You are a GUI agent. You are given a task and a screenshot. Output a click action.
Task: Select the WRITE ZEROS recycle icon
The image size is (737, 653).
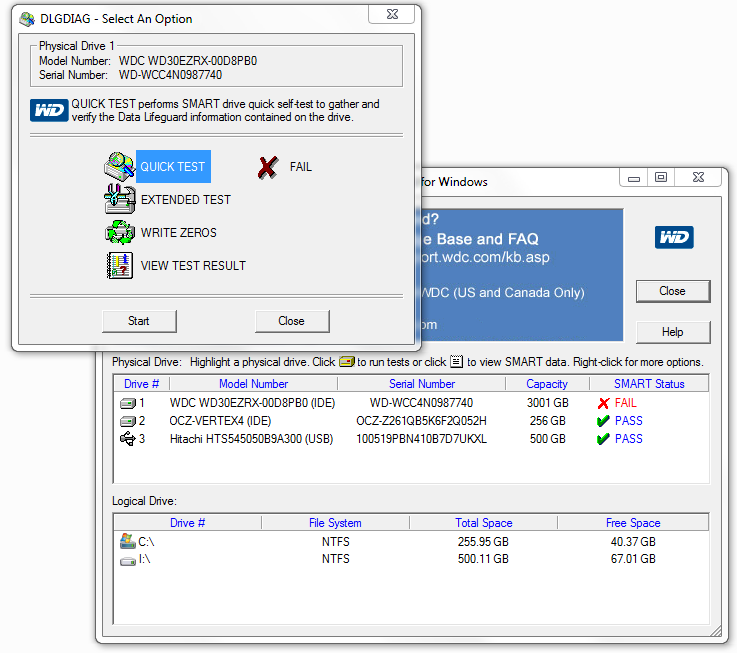[x=119, y=232]
